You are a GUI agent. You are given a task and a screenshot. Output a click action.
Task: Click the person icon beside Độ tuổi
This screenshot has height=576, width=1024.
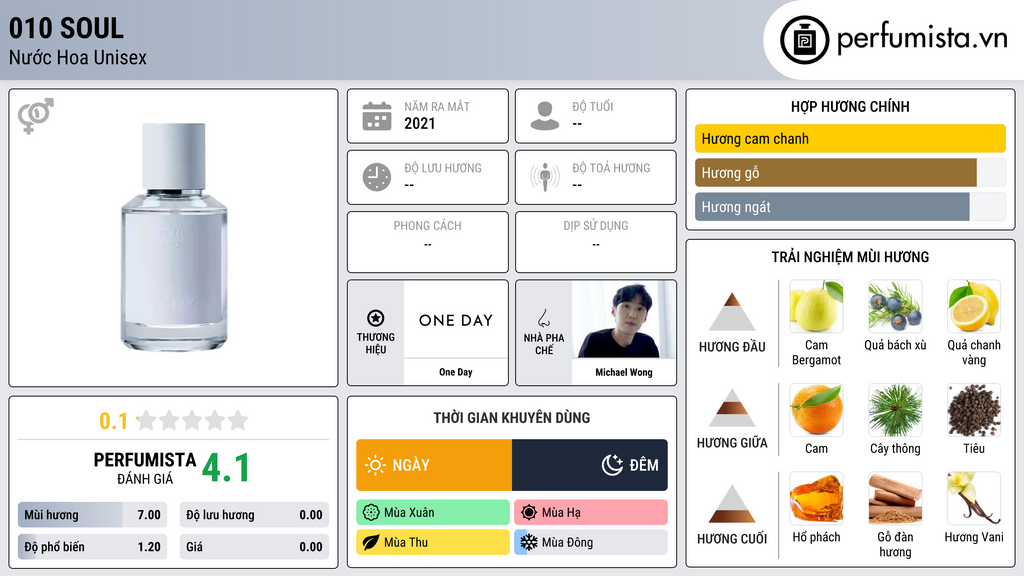tap(545, 116)
